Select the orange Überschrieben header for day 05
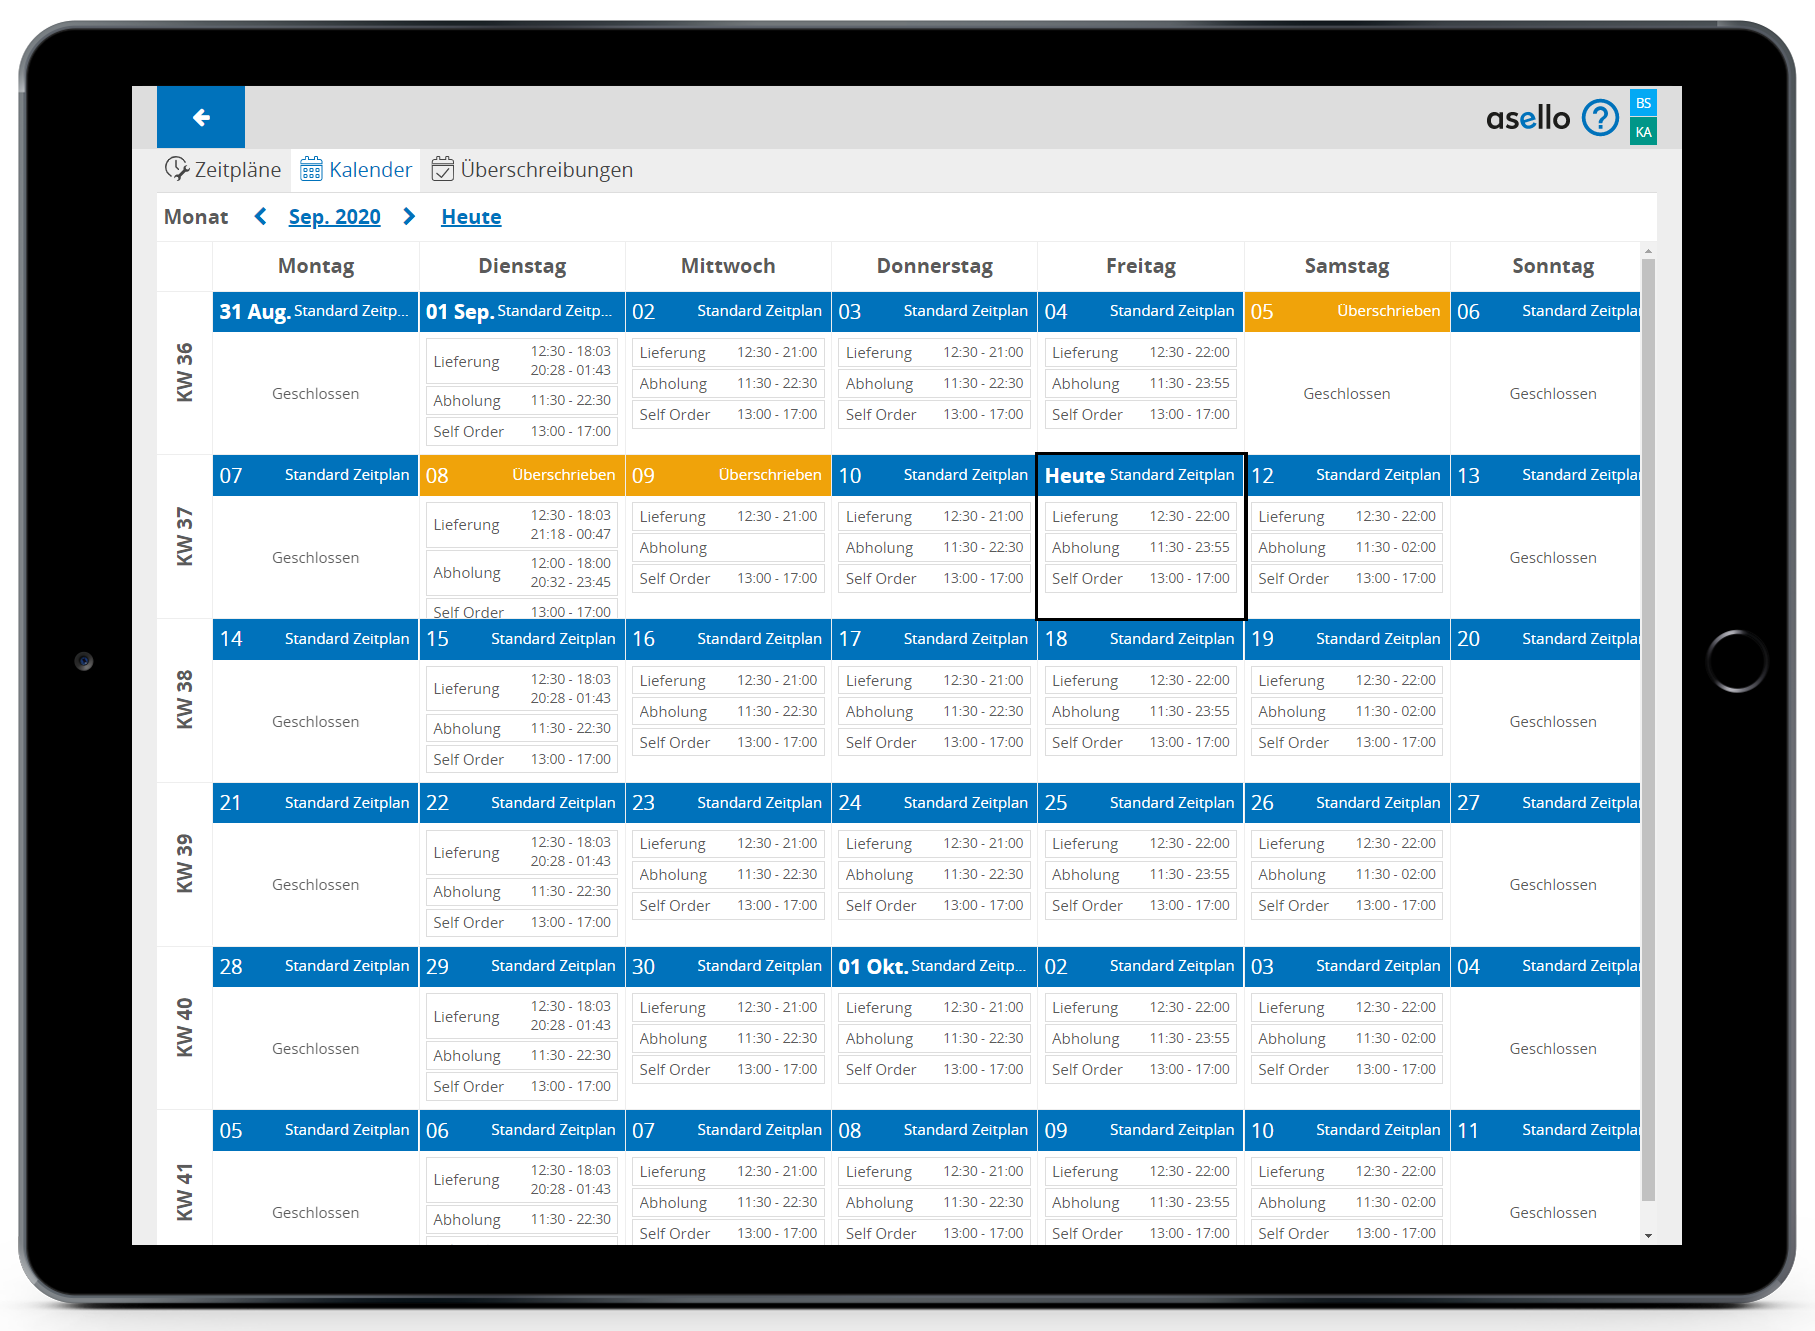This screenshot has width=1815, height=1331. 1346,311
